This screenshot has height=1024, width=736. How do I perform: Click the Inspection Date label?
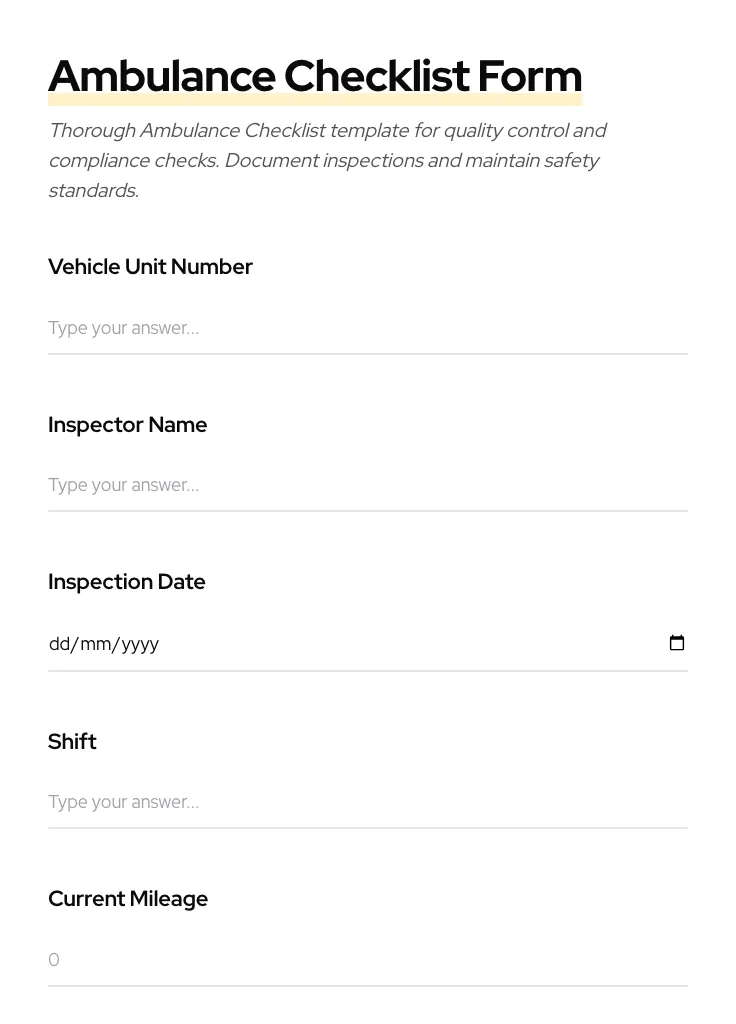coord(126,582)
